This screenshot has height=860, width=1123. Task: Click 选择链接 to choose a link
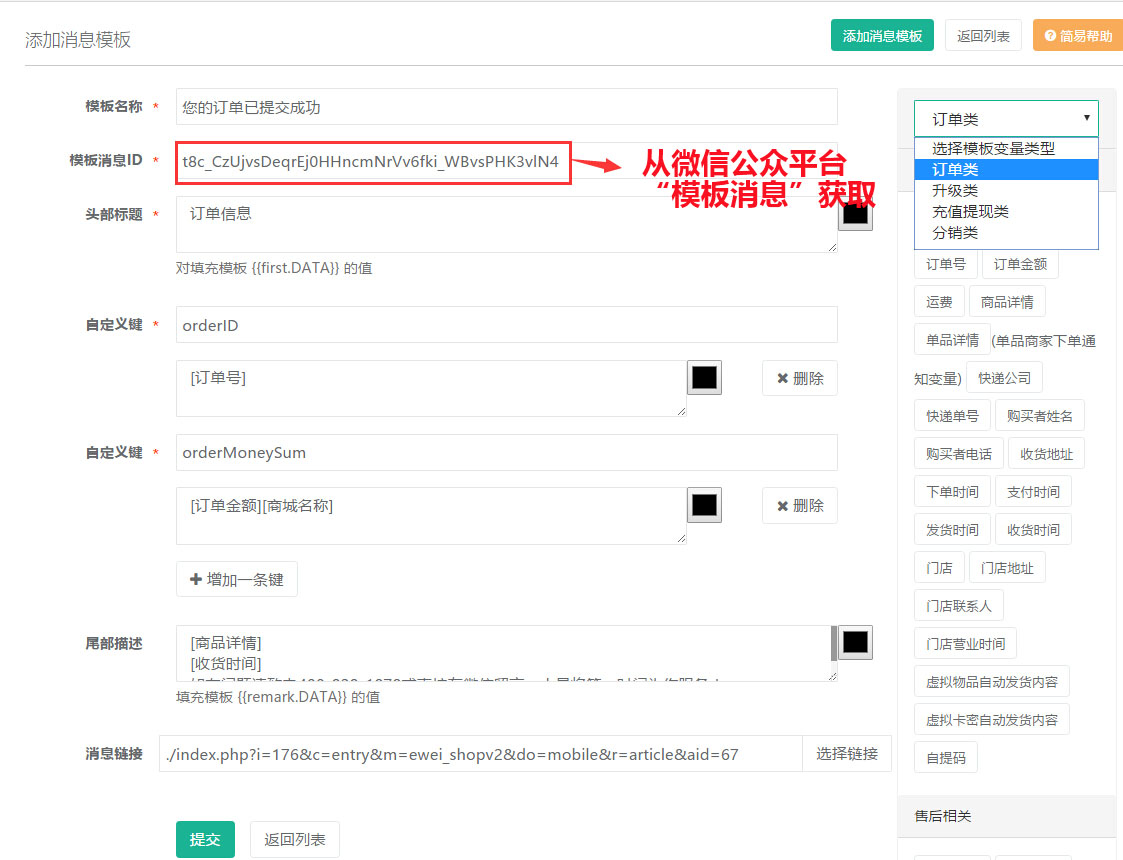coord(846,754)
